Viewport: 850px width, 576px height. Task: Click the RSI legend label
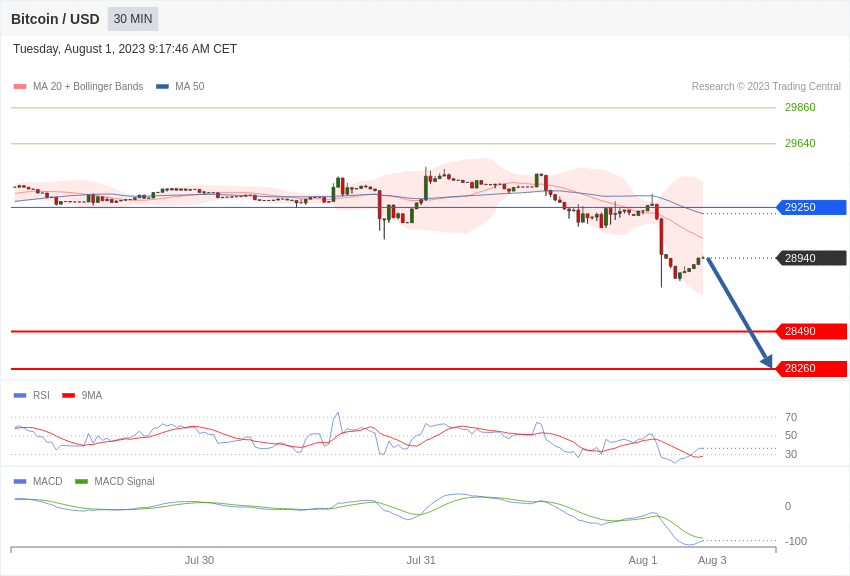coord(41,396)
